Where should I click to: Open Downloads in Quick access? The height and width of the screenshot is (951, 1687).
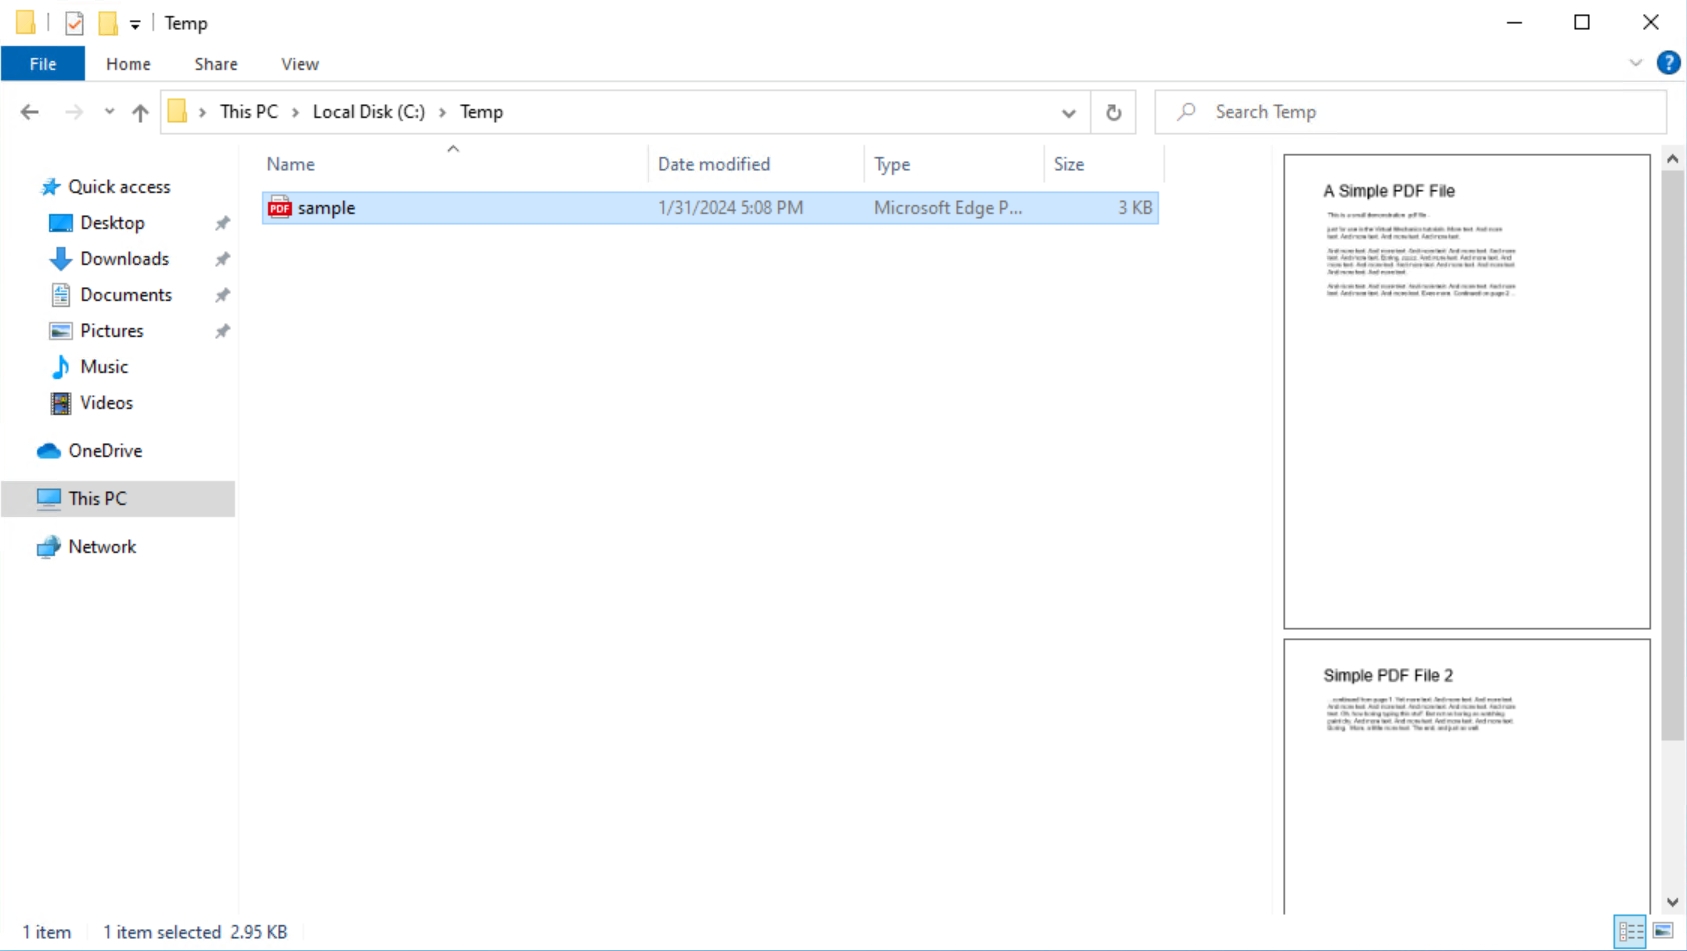point(124,259)
